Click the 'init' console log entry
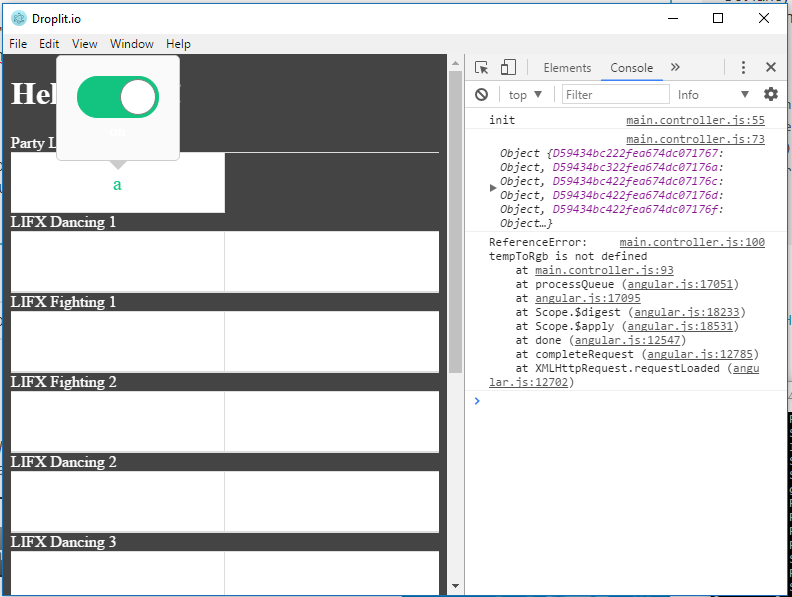The image size is (792, 597). [x=502, y=120]
